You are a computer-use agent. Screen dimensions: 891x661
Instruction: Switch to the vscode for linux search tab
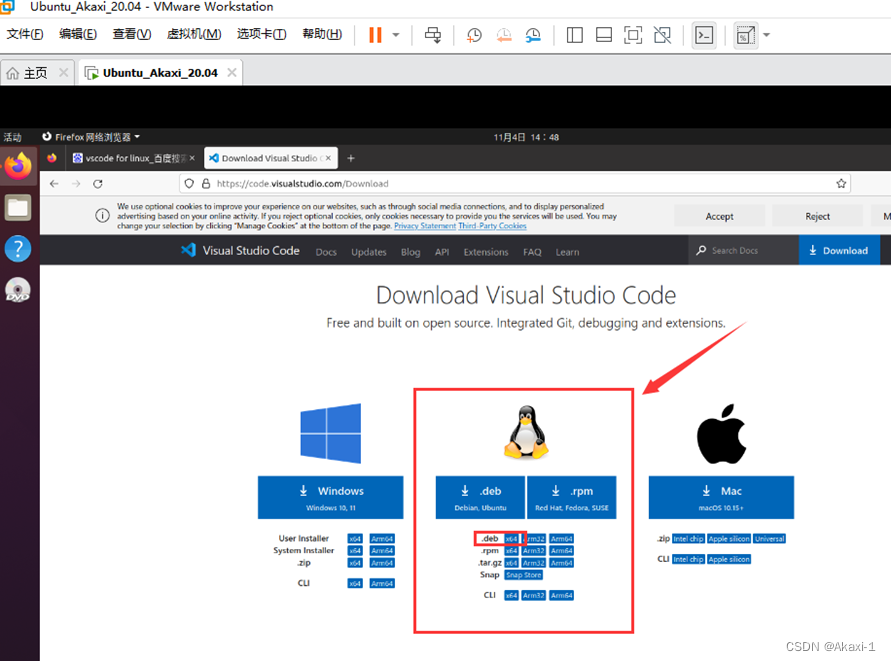(x=134, y=158)
